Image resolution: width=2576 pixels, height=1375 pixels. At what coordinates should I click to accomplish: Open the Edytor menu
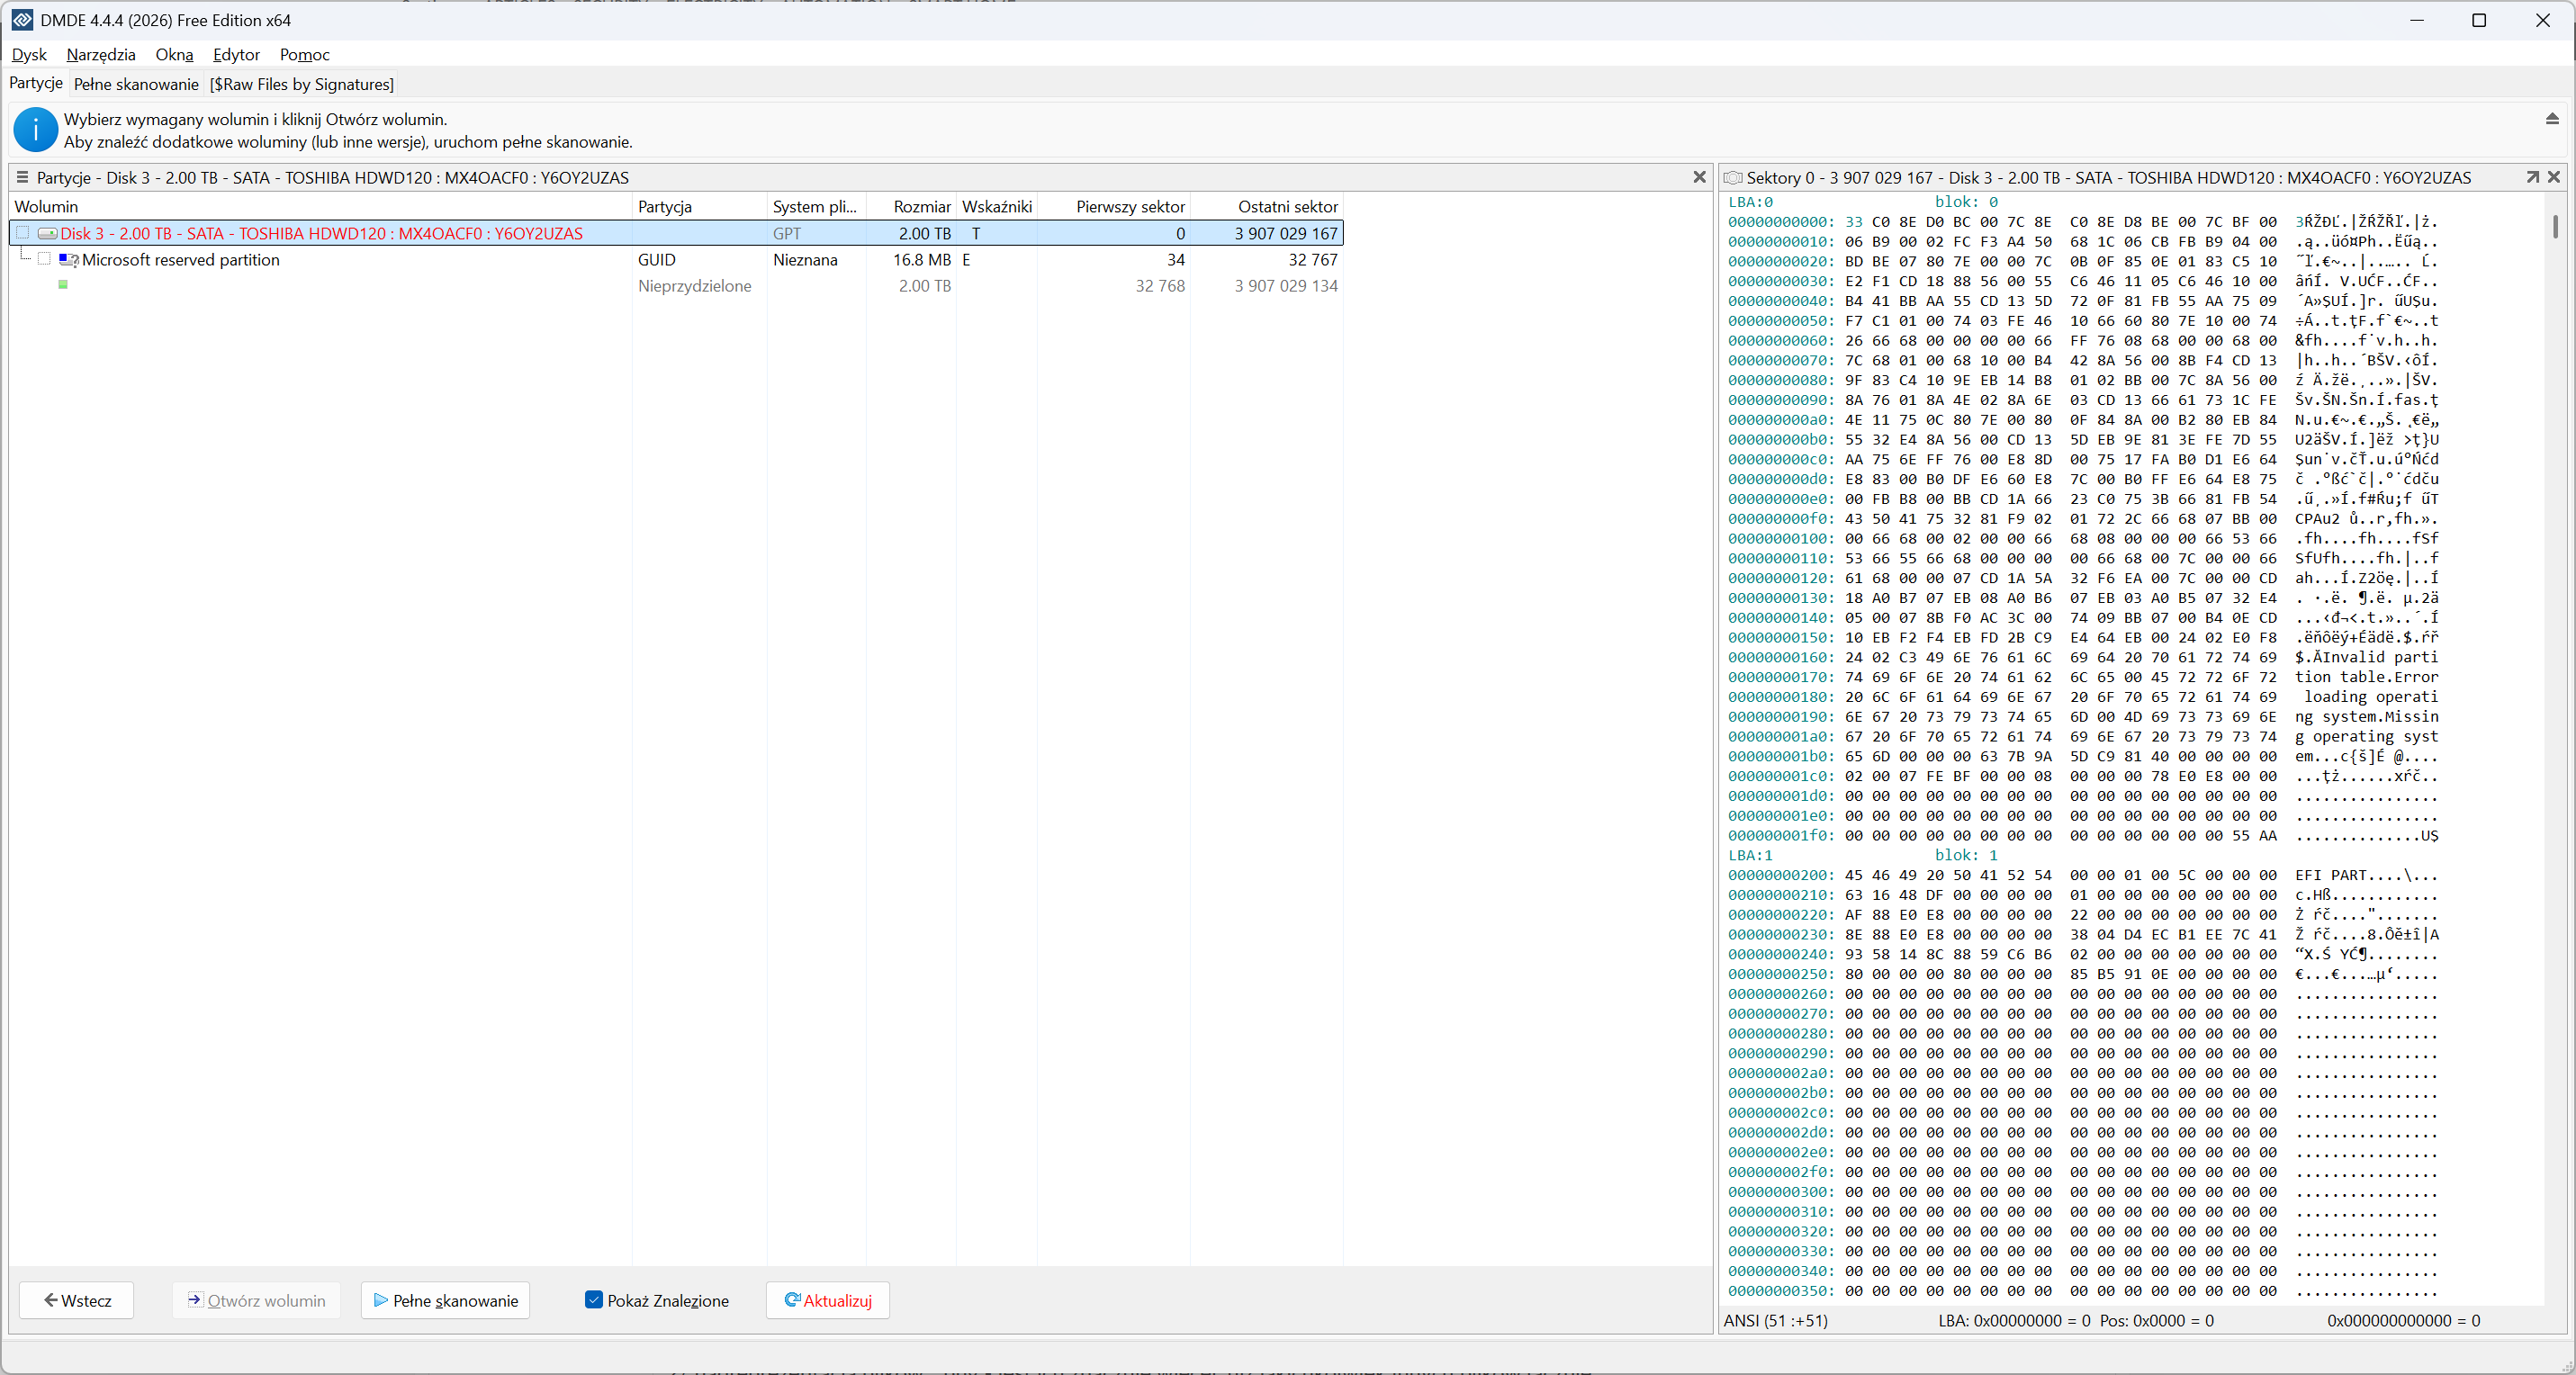click(236, 54)
